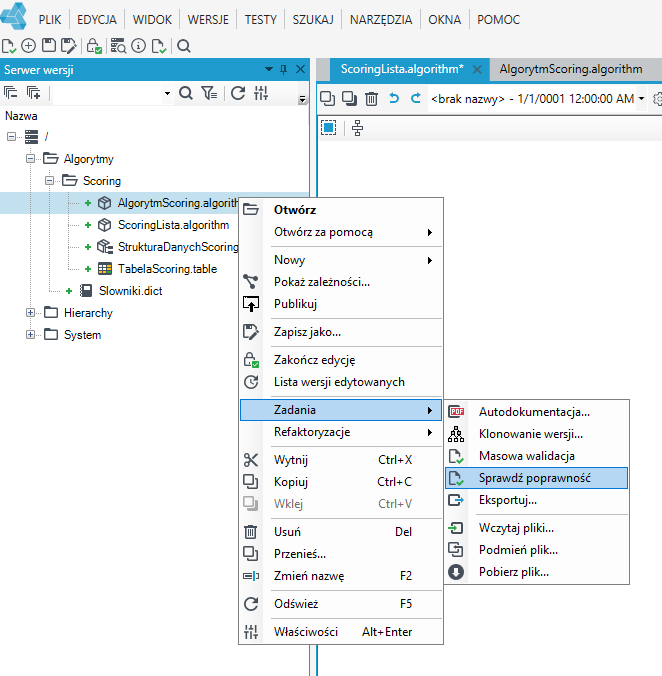Click the new file validation icon in main toolbar
Screen dimensions: 662x676
click(x=8, y=46)
